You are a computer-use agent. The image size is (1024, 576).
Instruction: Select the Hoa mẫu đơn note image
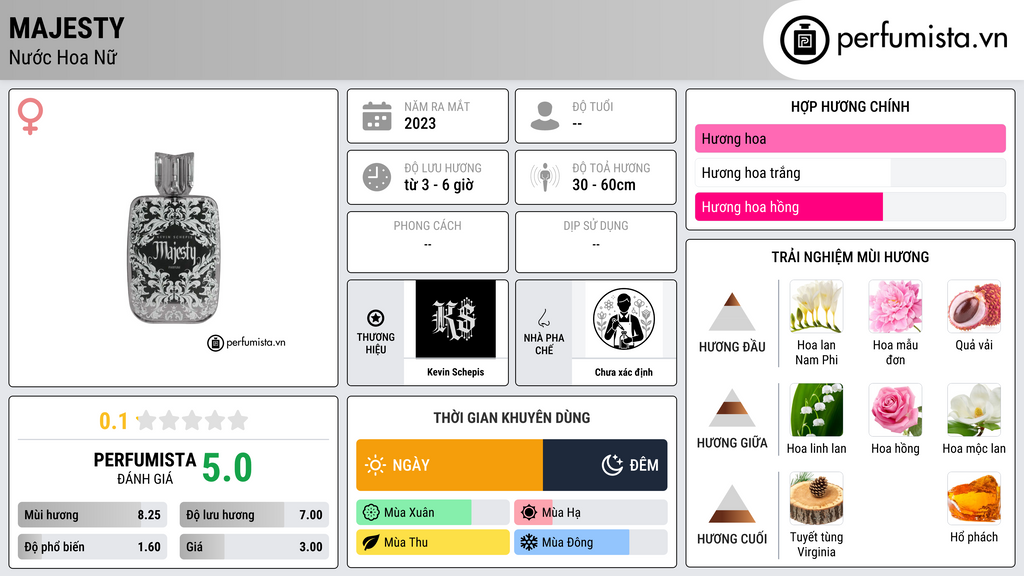(x=895, y=306)
